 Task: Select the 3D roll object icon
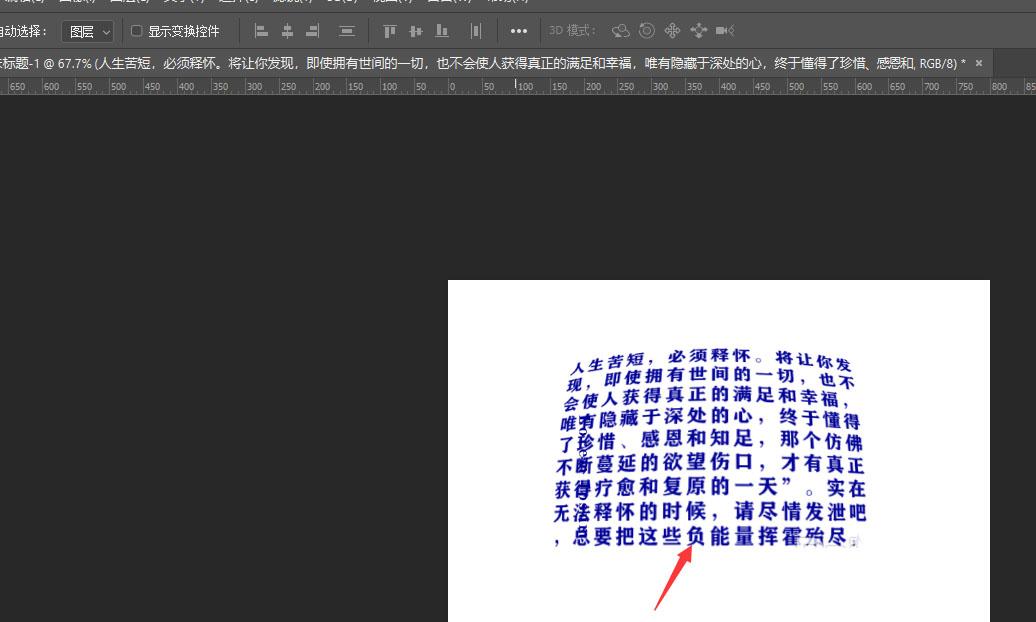647,30
